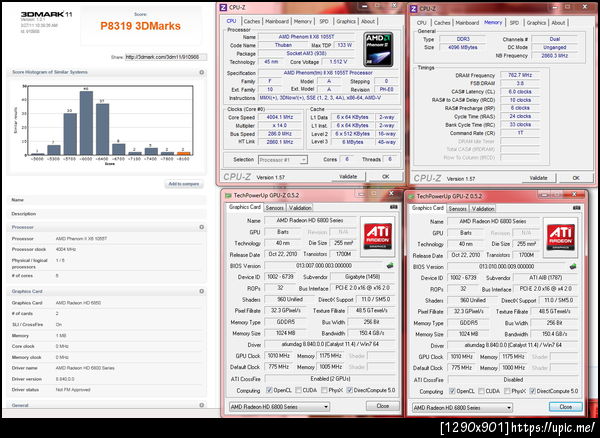Click the tallest ~6000 bar in the score histogram
Screen dimensions: 600x438
pyautogui.click(x=86, y=123)
